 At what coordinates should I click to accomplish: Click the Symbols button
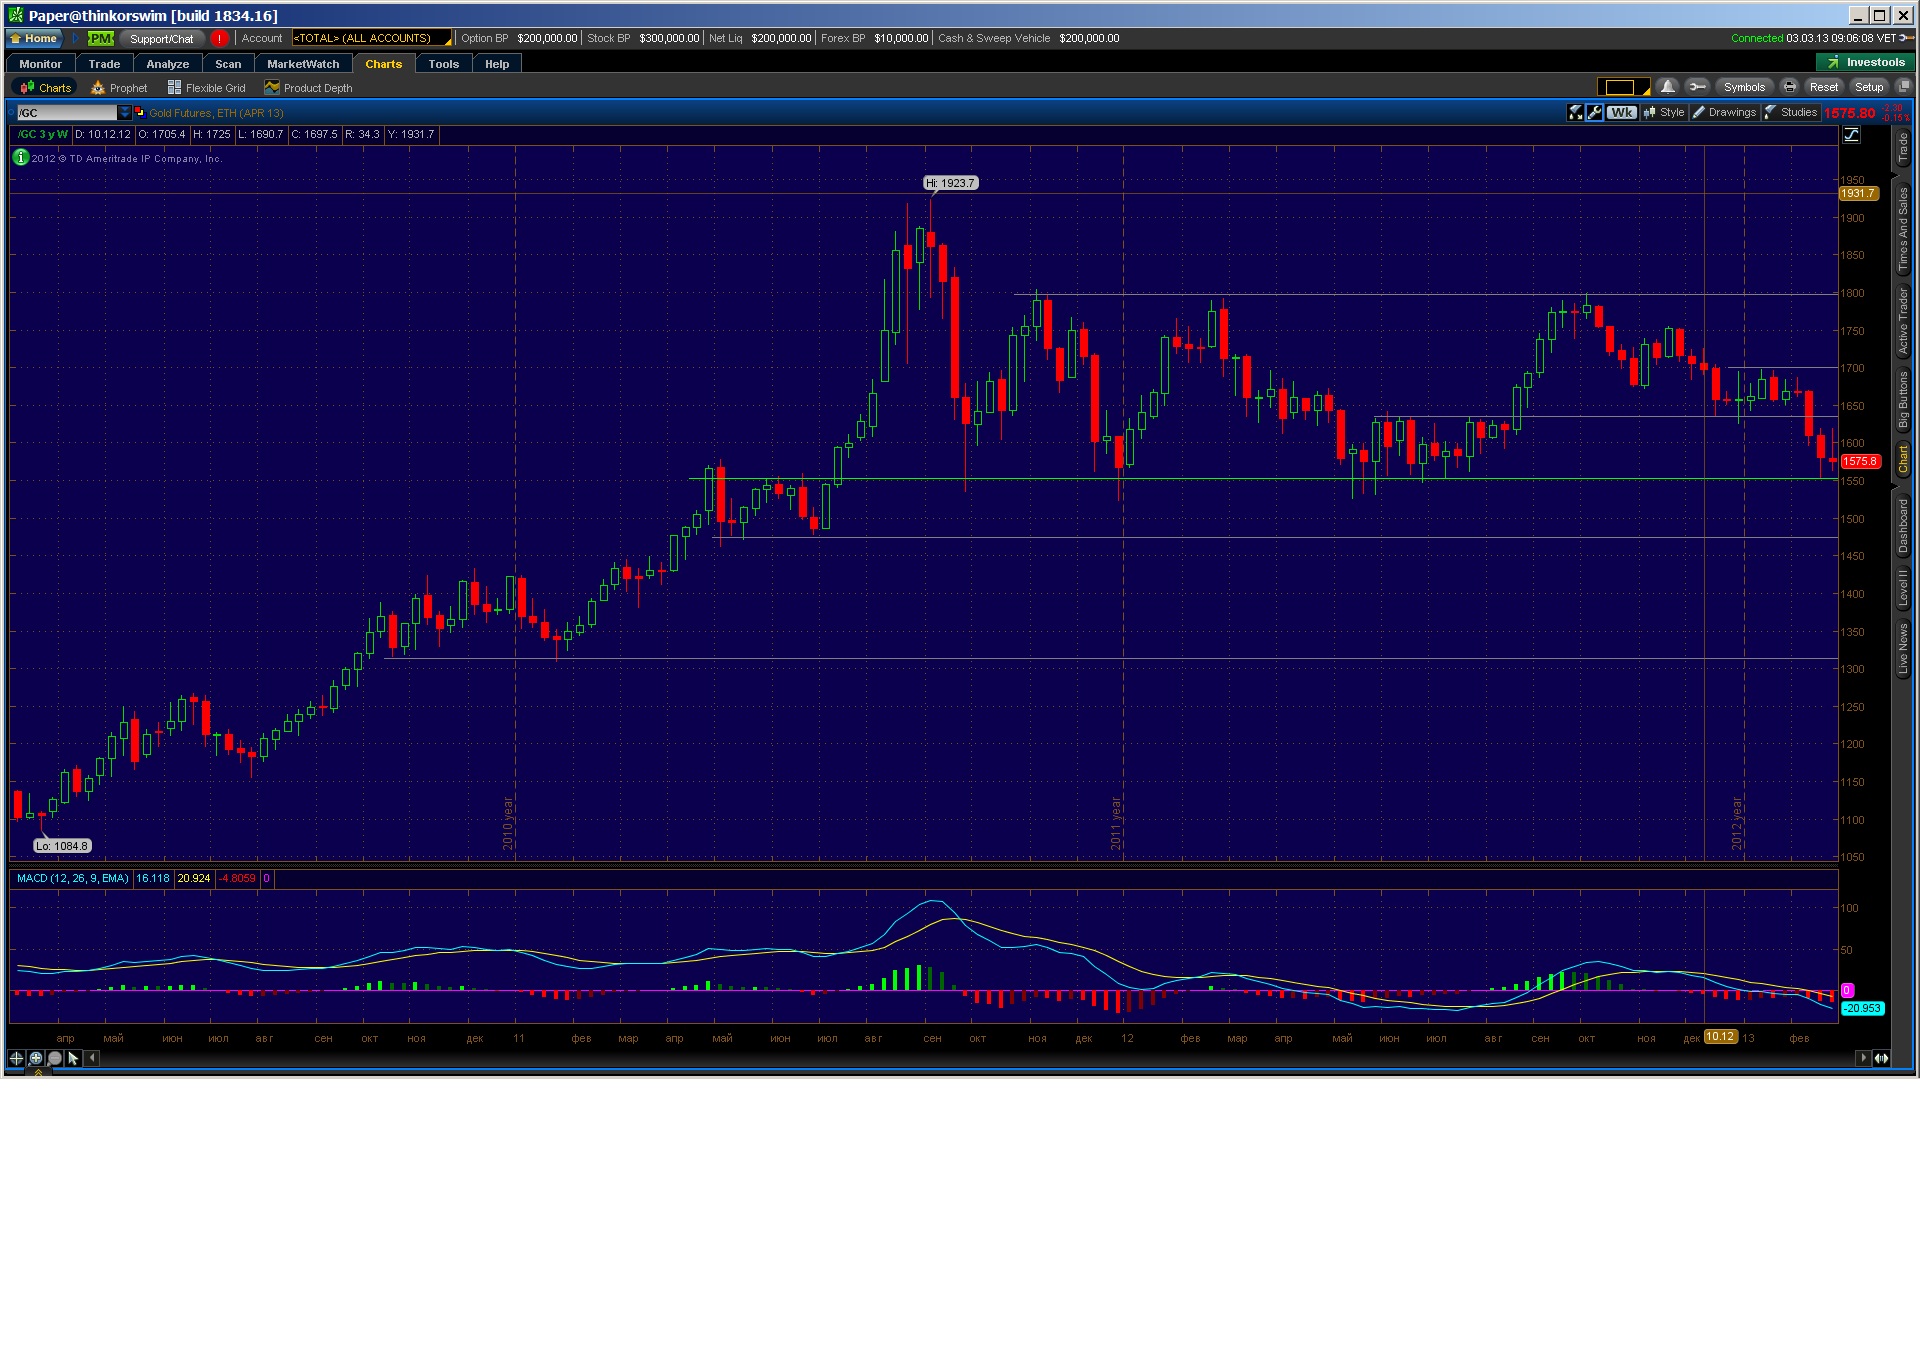1744,87
